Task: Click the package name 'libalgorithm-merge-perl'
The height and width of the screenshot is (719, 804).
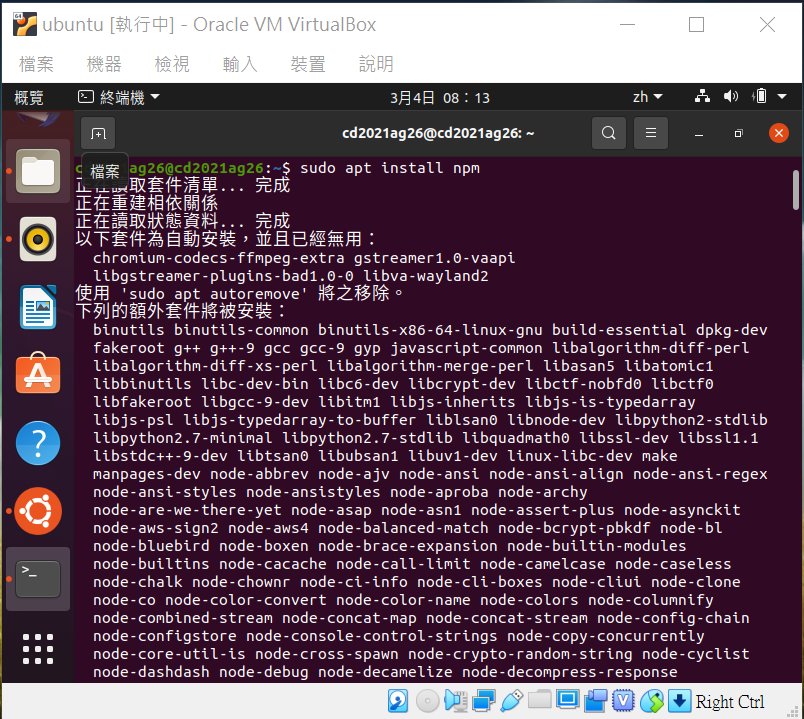Action: click(x=430, y=366)
